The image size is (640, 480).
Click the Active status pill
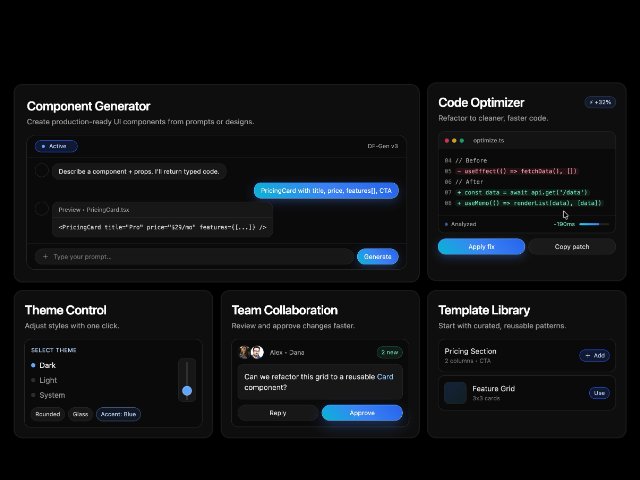(x=56, y=146)
